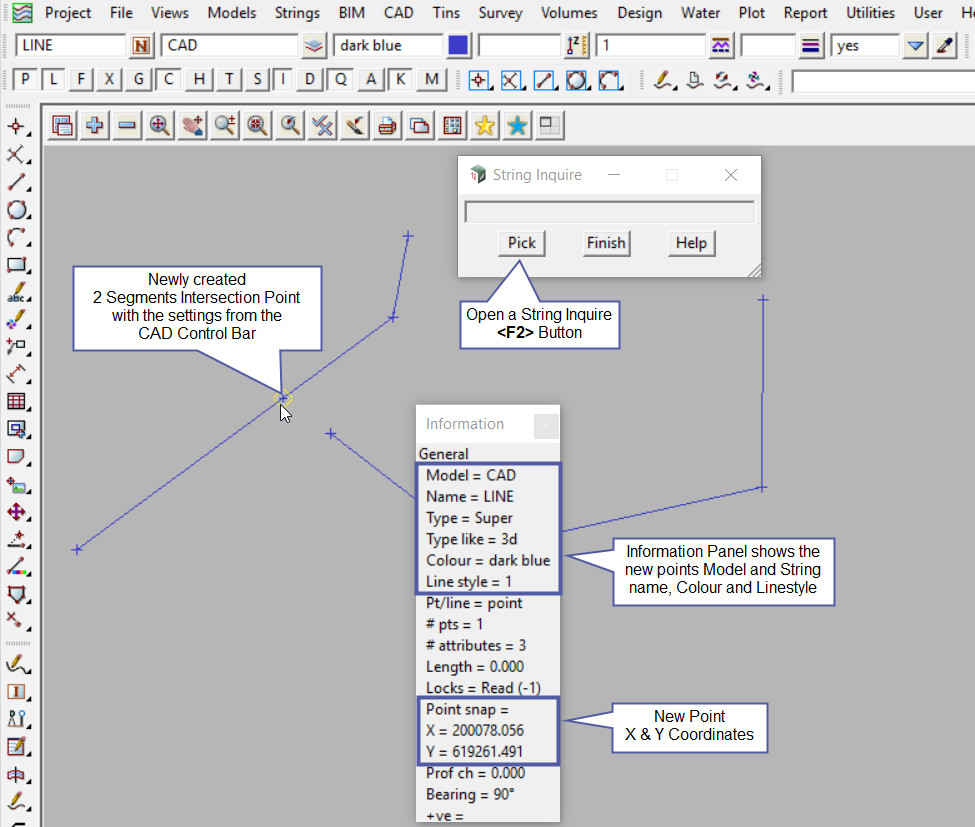Click the zoom out minus view icon
Image resolution: width=975 pixels, height=827 pixels.
[127, 125]
